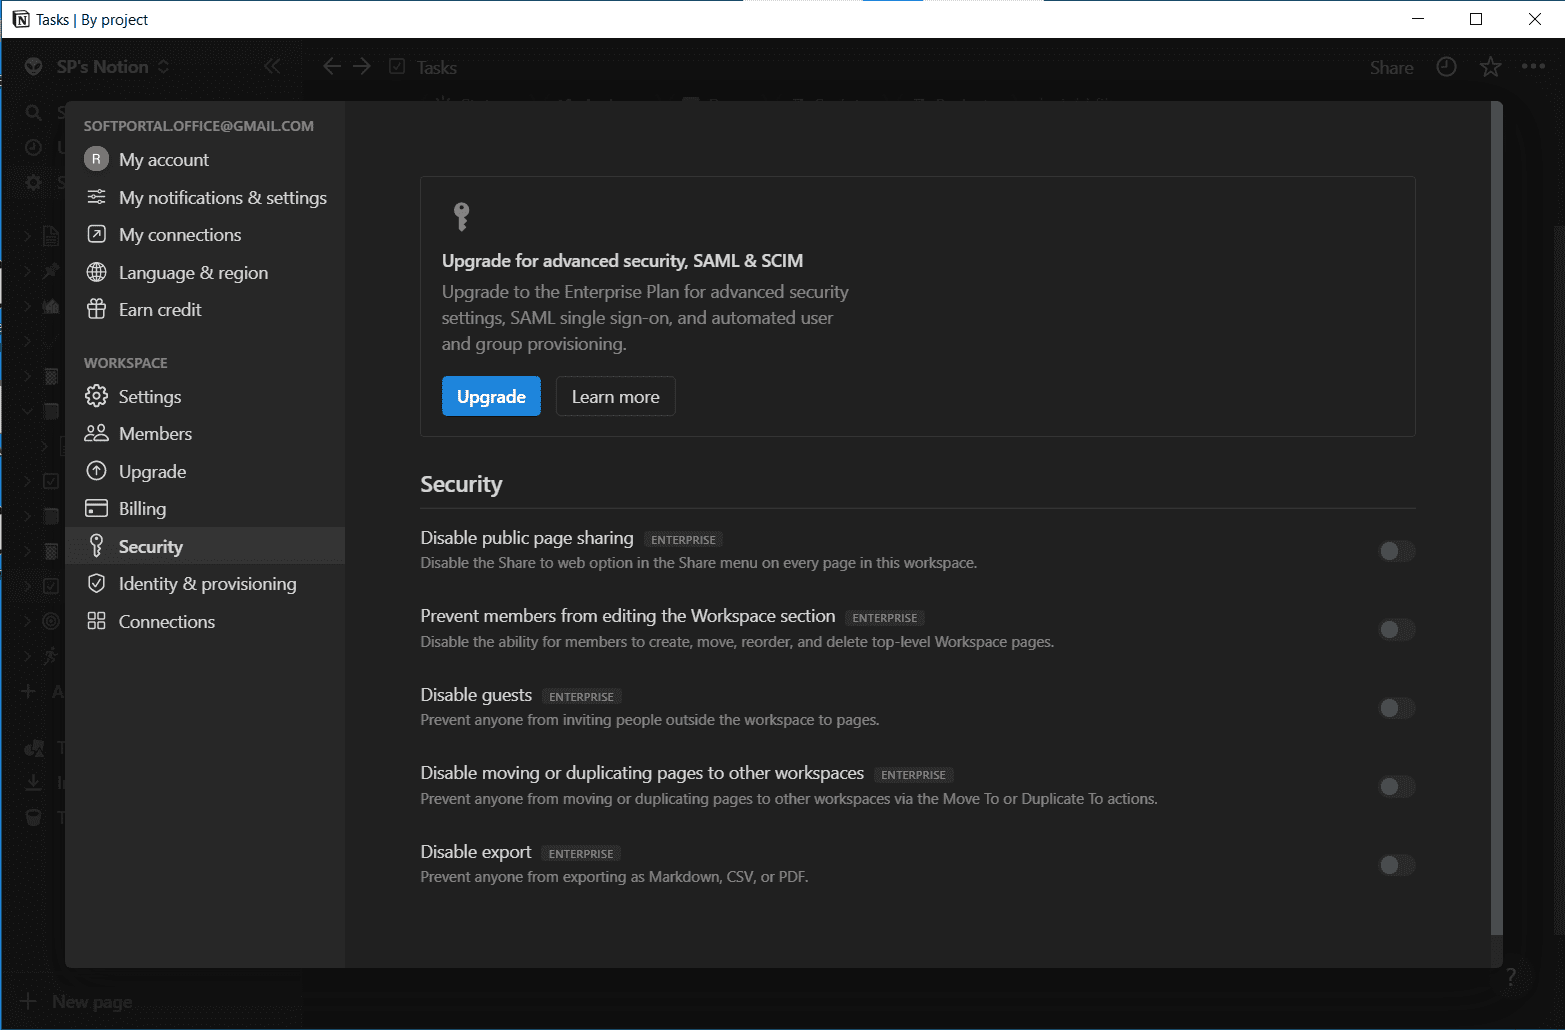Click the grid icon beside Connections
Image resolution: width=1565 pixels, height=1030 pixels.
coord(96,621)
